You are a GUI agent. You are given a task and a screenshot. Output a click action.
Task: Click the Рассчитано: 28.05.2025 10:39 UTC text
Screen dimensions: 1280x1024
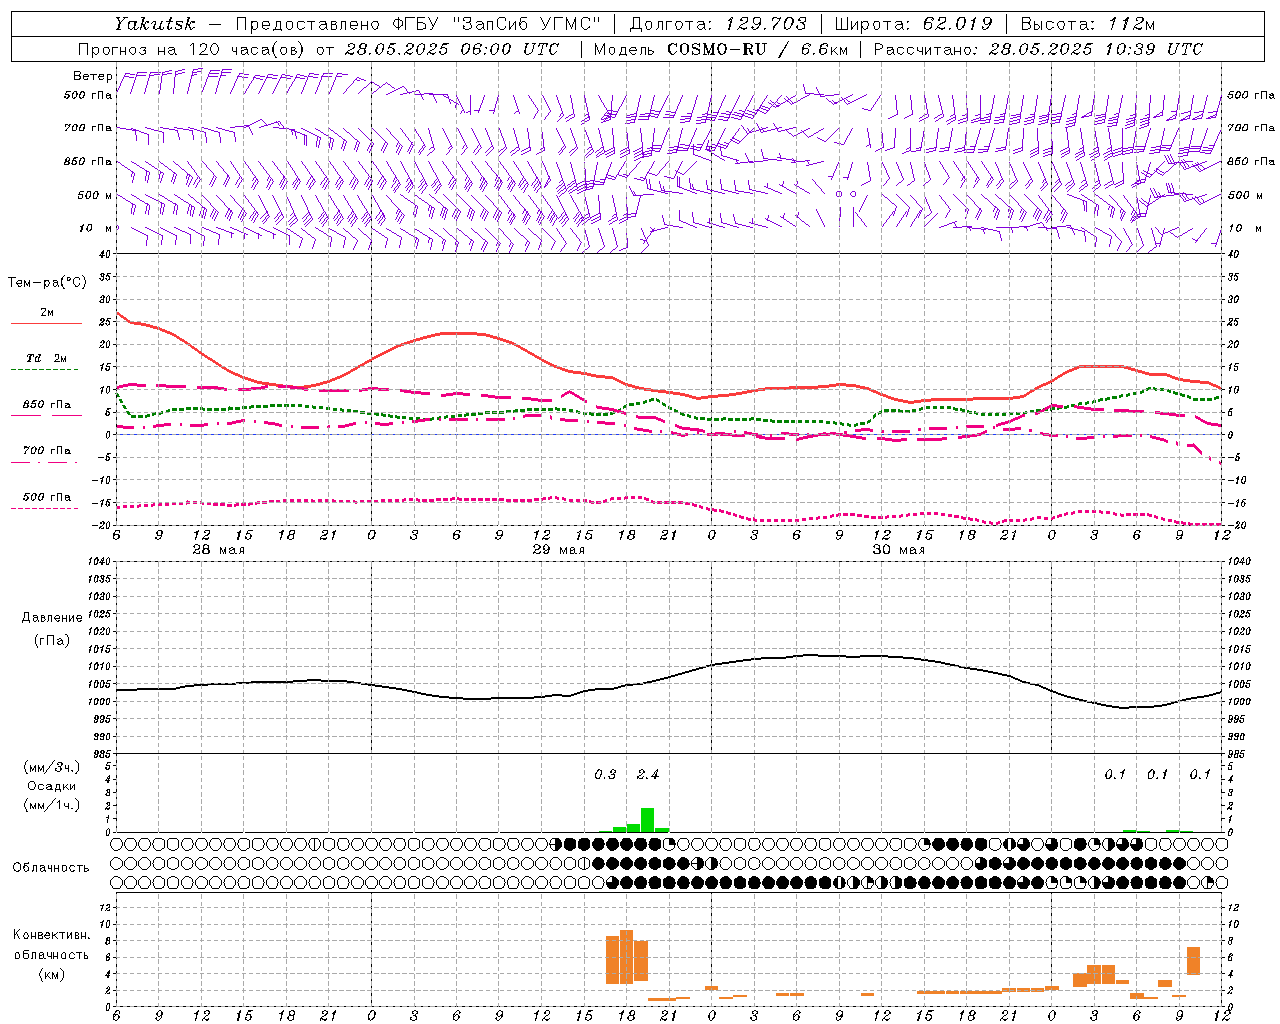pyautogui.click(x=1038, y=49)
